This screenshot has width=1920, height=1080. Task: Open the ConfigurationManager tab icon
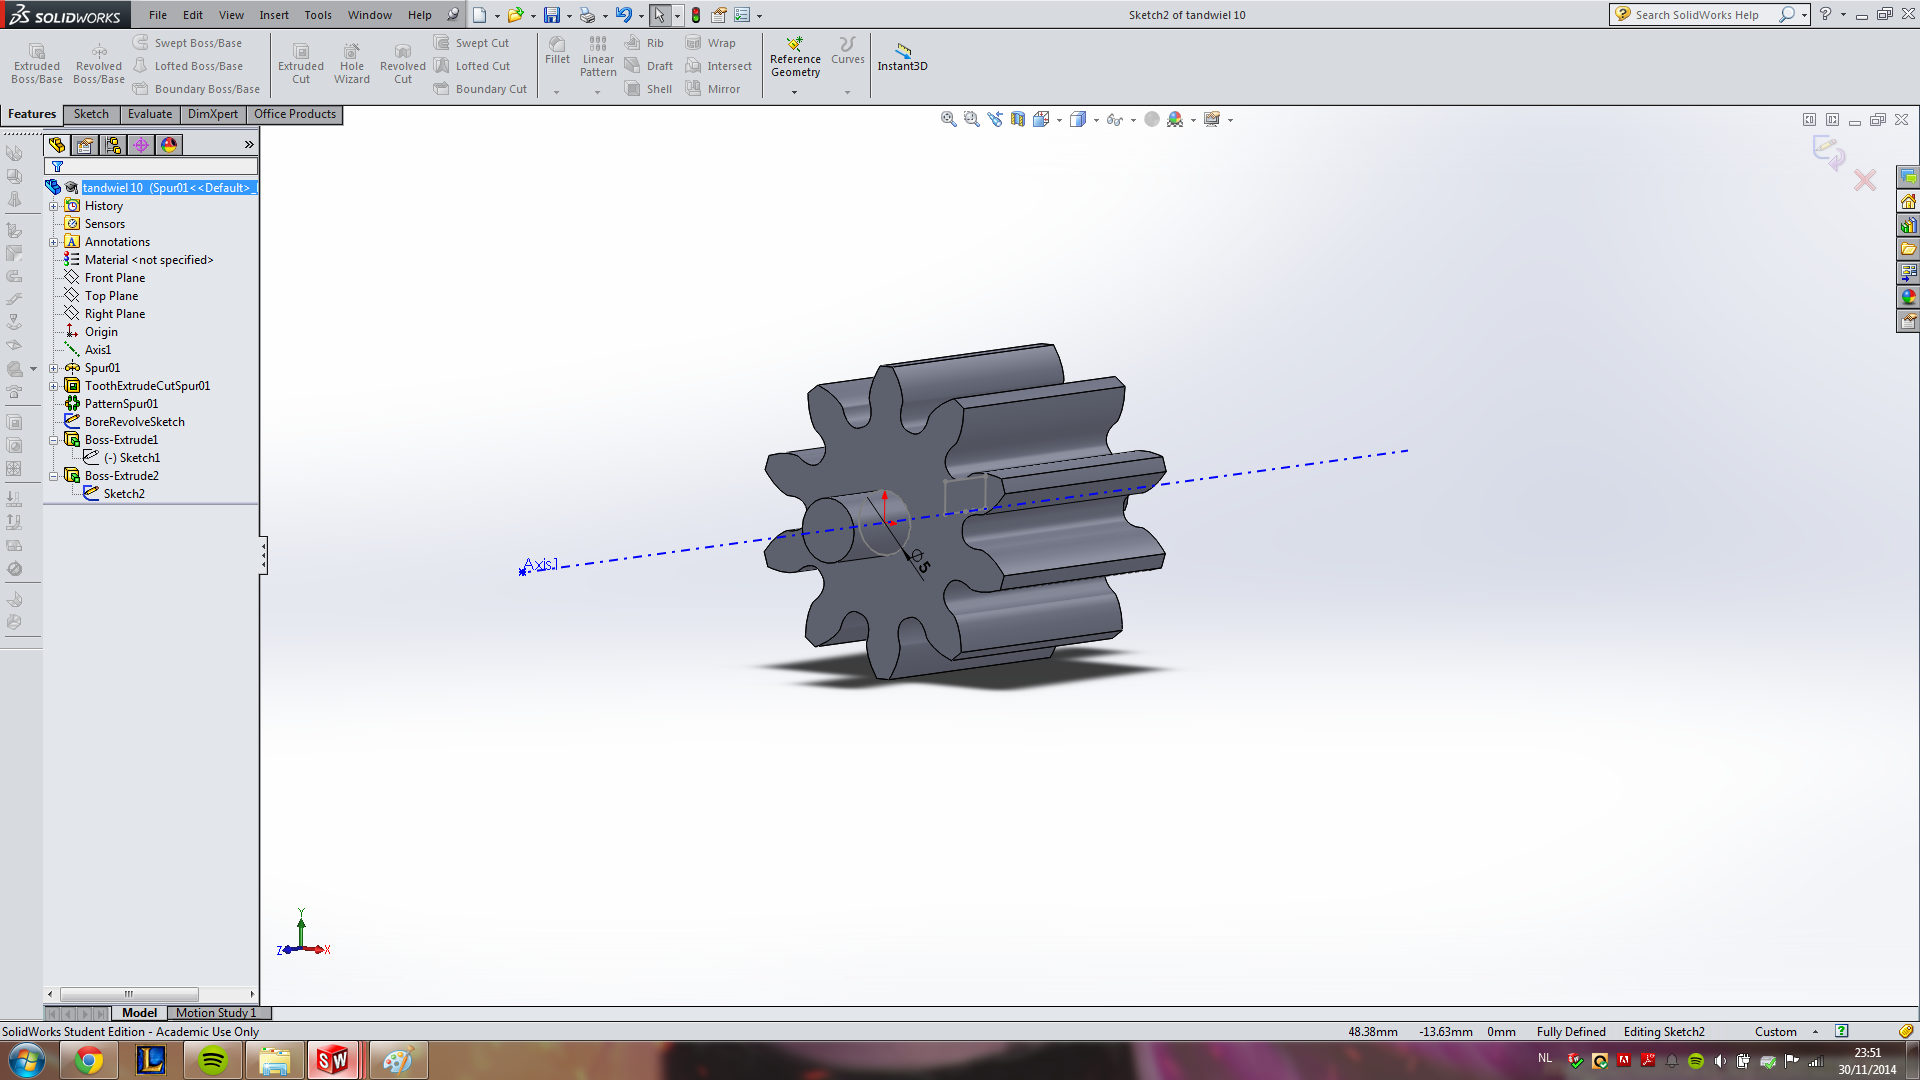click(x=113, y=145)
